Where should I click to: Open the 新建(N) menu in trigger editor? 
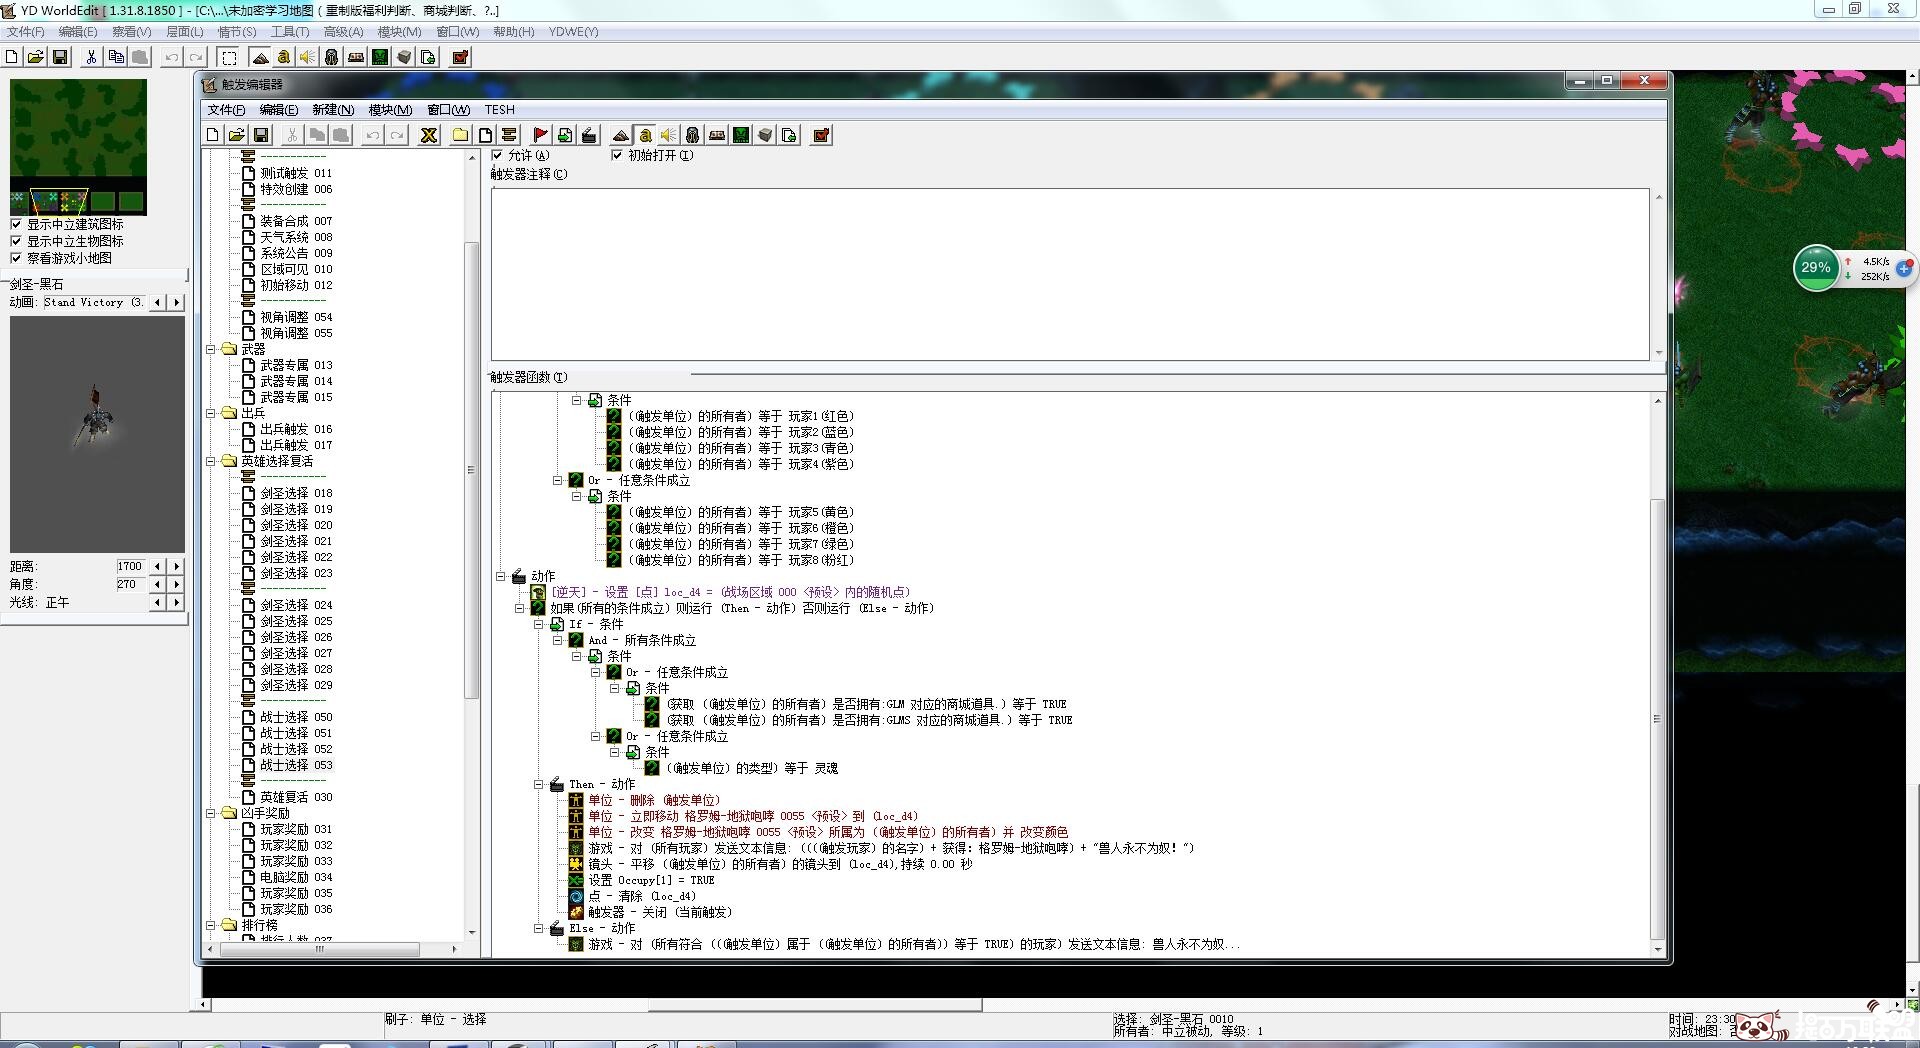[x=332, y=110]
